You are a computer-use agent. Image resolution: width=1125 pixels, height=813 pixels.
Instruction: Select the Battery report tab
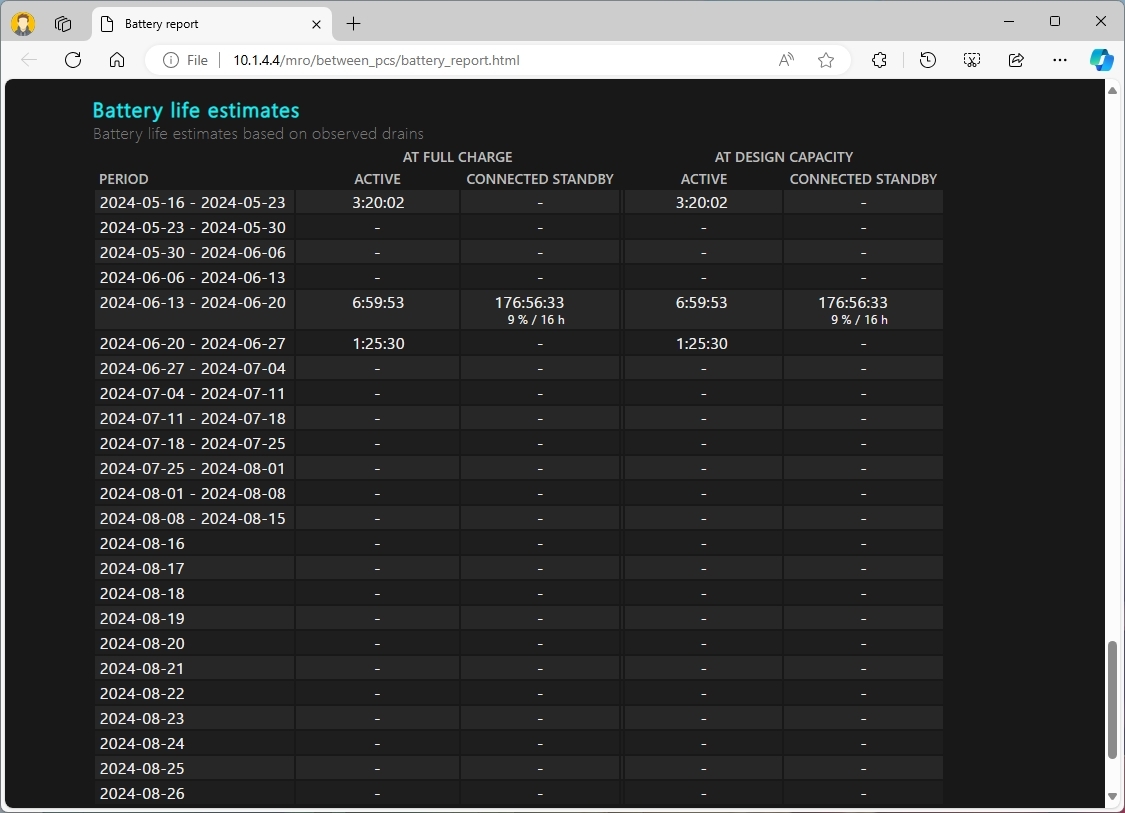pos(212,24)
